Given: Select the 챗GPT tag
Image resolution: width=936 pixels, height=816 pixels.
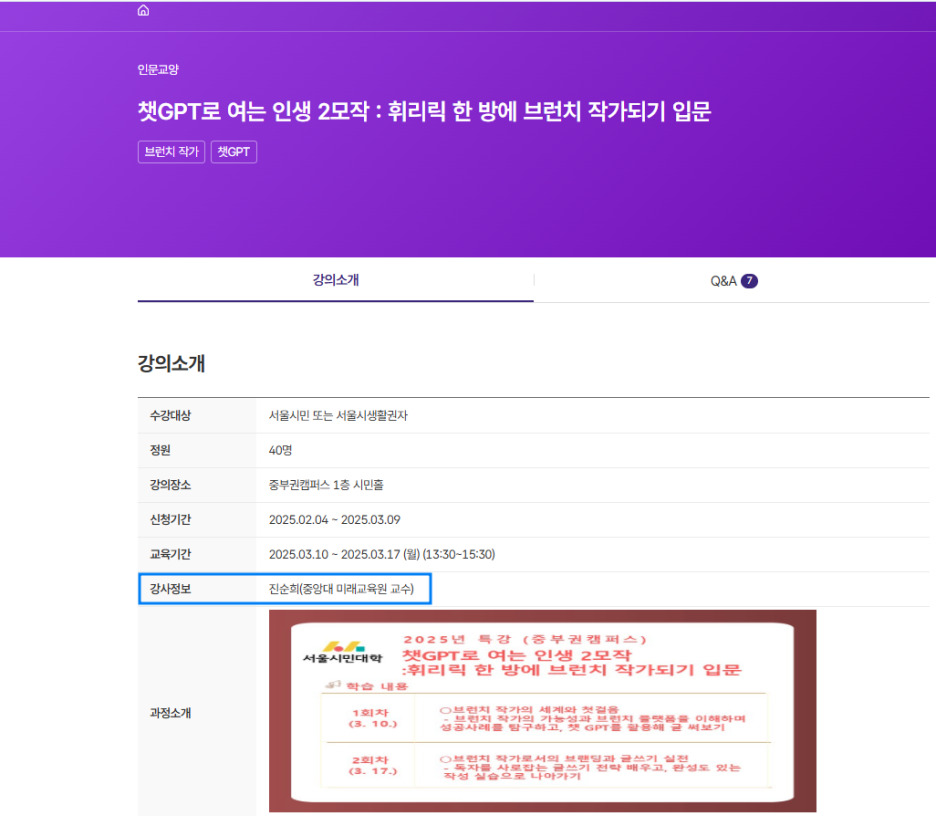Looking at the screenshot, I should tap(234, 152).
